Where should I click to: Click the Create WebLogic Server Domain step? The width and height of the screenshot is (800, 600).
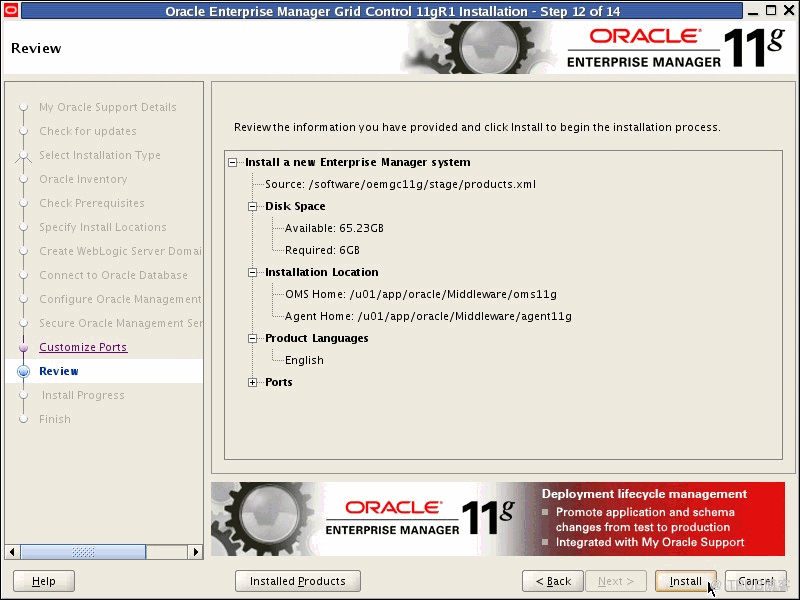tap(120, 251)
